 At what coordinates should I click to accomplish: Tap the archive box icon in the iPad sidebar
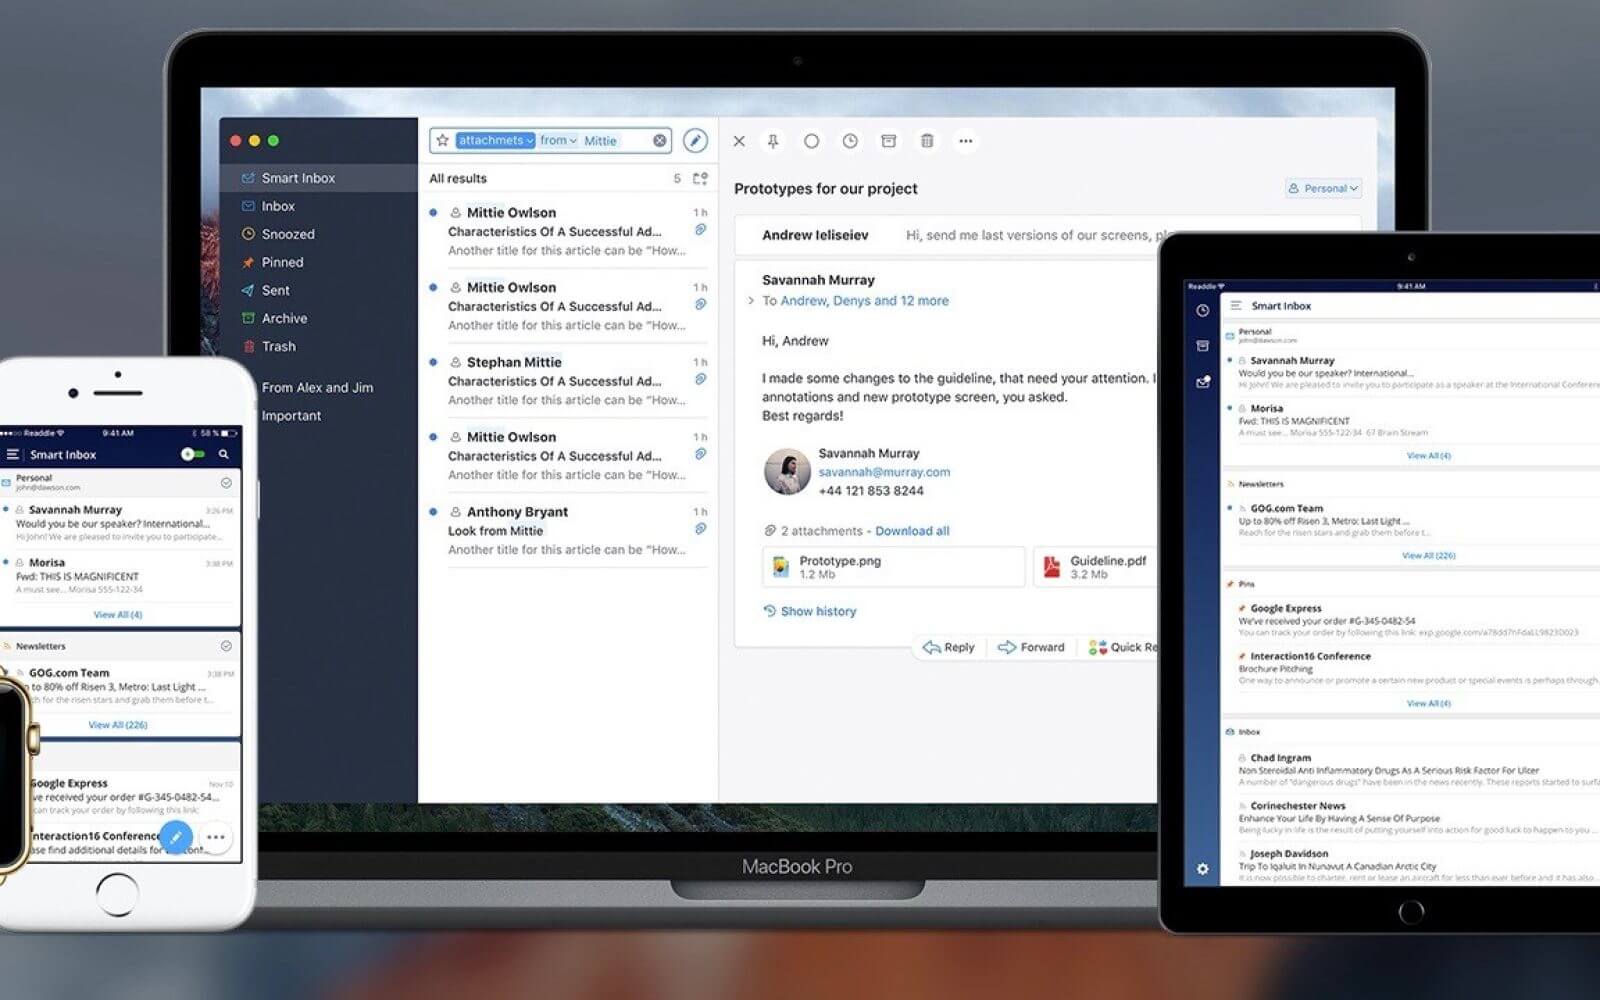tap(1202, 346)
